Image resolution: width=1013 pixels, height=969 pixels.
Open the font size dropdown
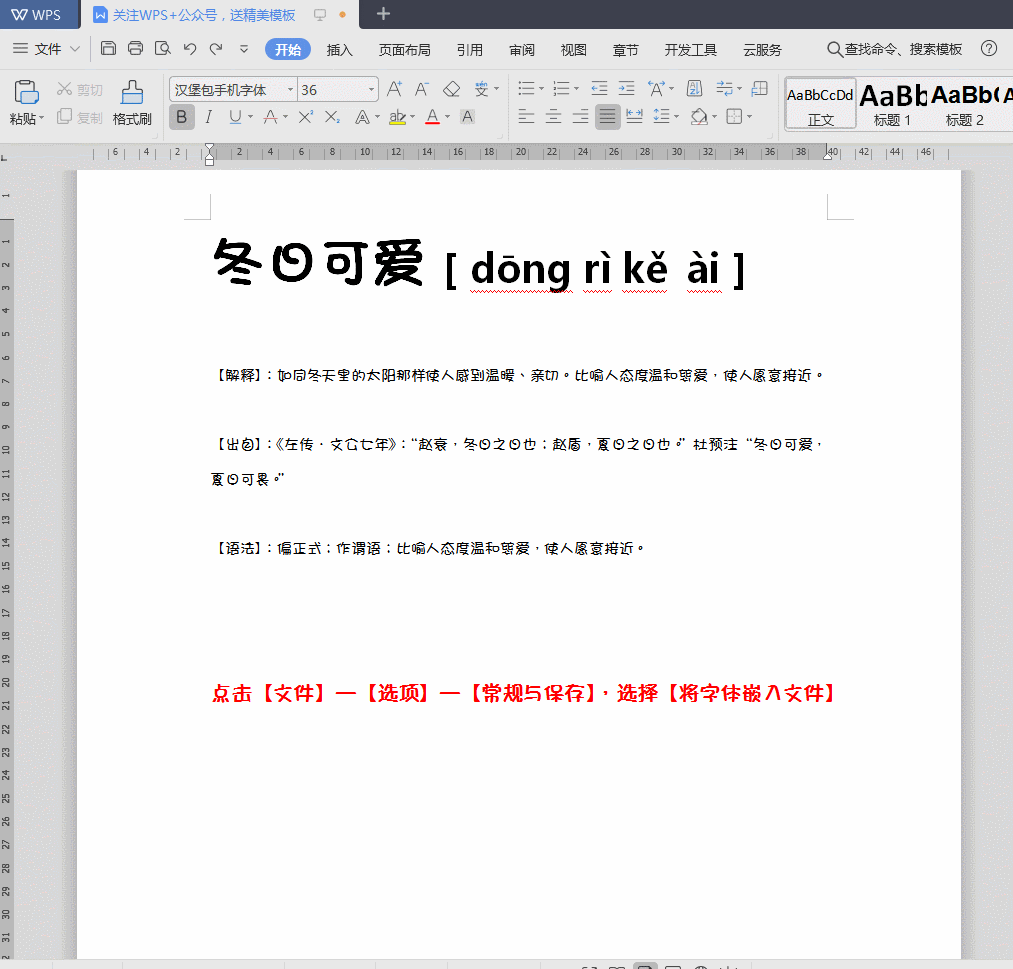pos(371,90)
